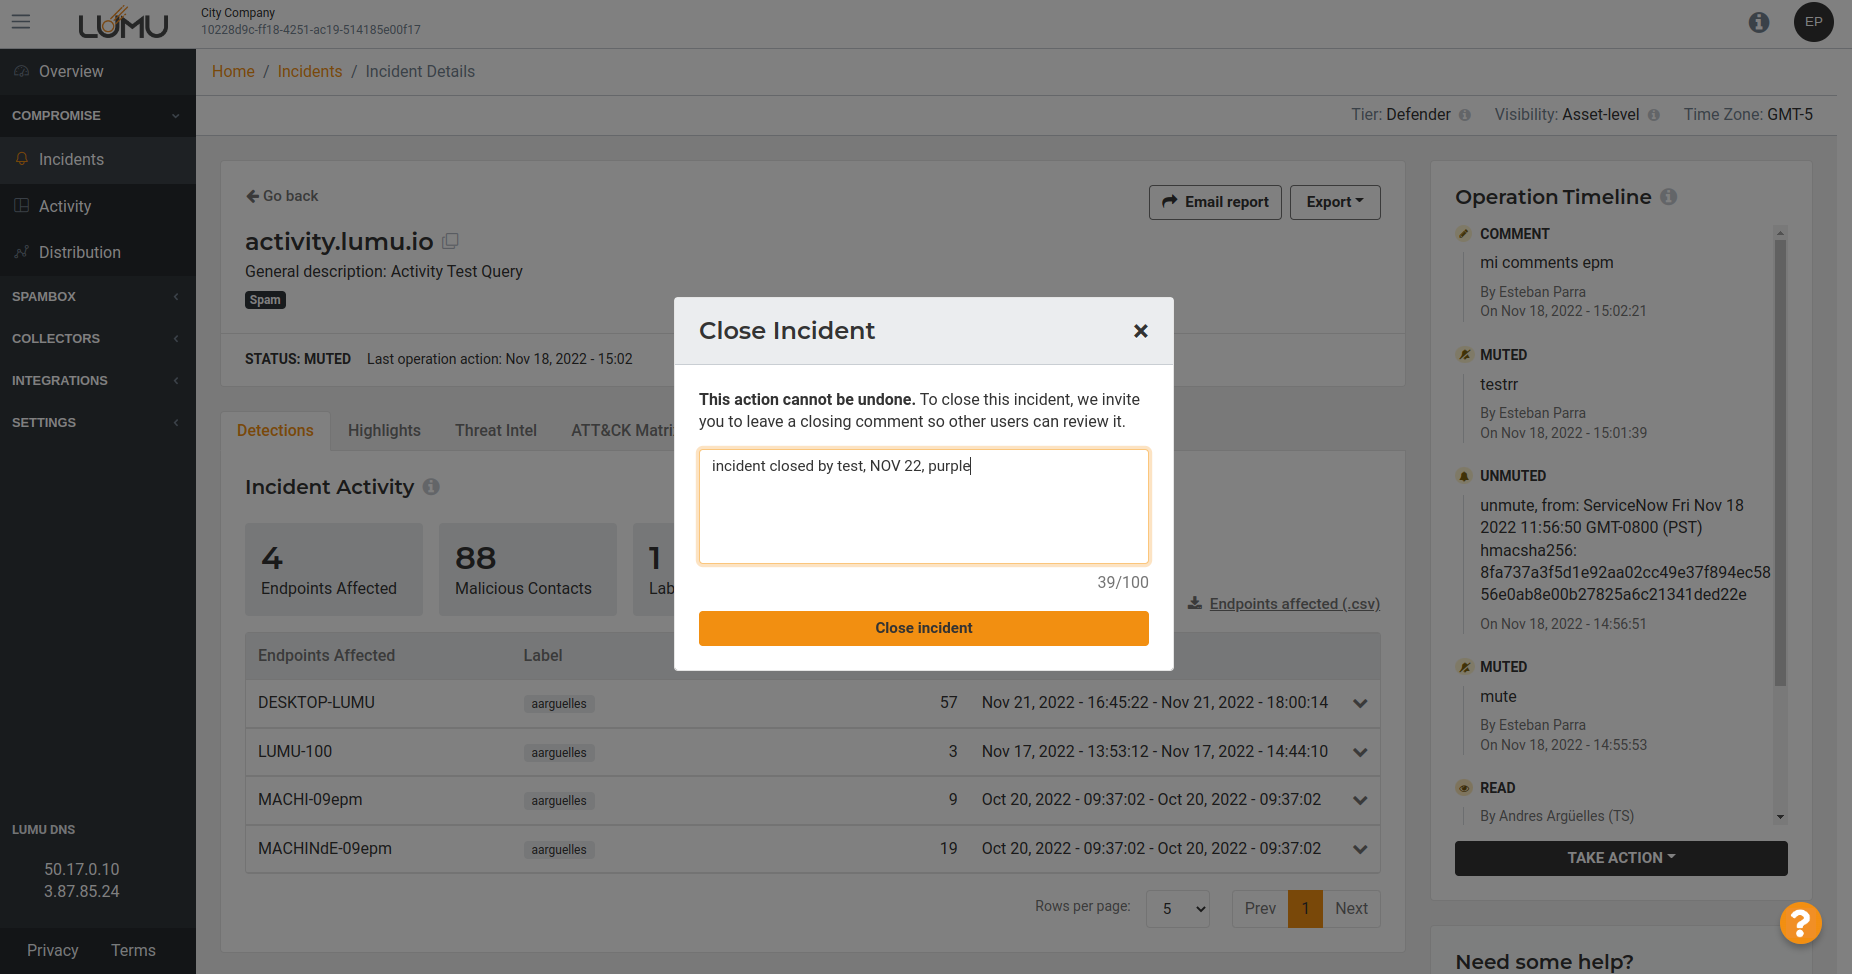Click the hamburger menu icon
1852x974 pixels.
click(21, 22)
